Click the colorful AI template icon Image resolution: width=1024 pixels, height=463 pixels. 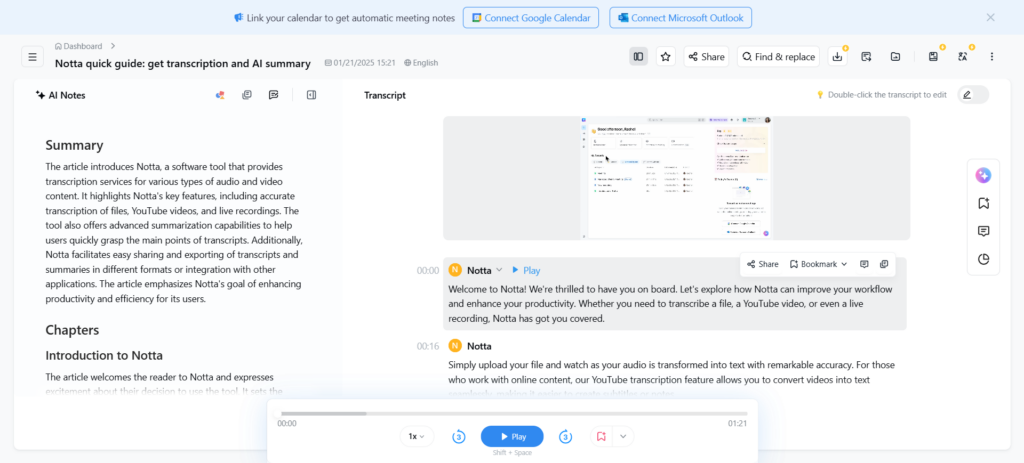pyautogui.click(x=220, y=95)
